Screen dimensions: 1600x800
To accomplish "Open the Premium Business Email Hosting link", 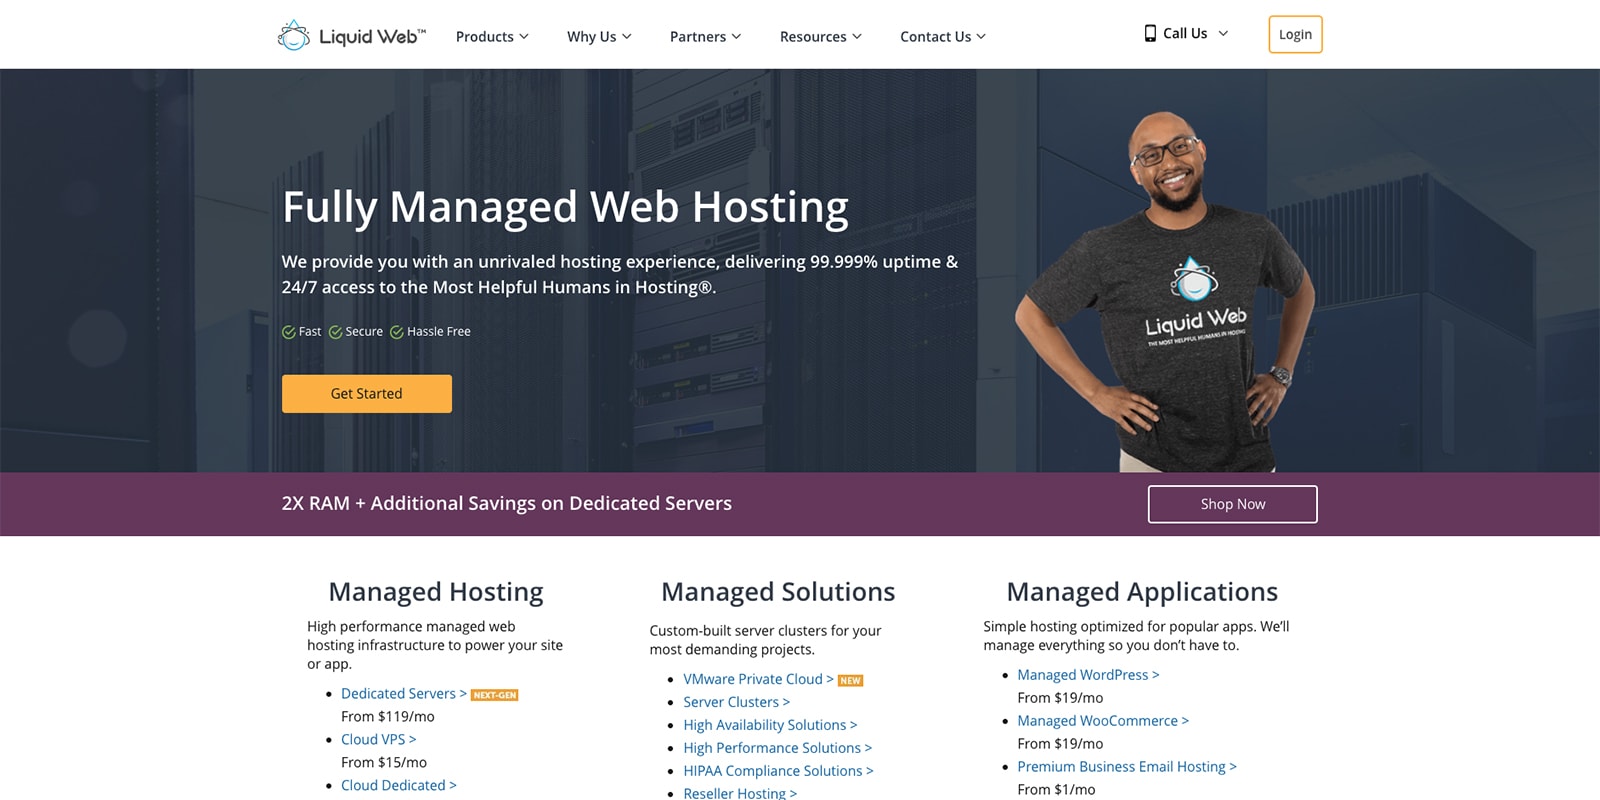I will [x=1127, y=767].
